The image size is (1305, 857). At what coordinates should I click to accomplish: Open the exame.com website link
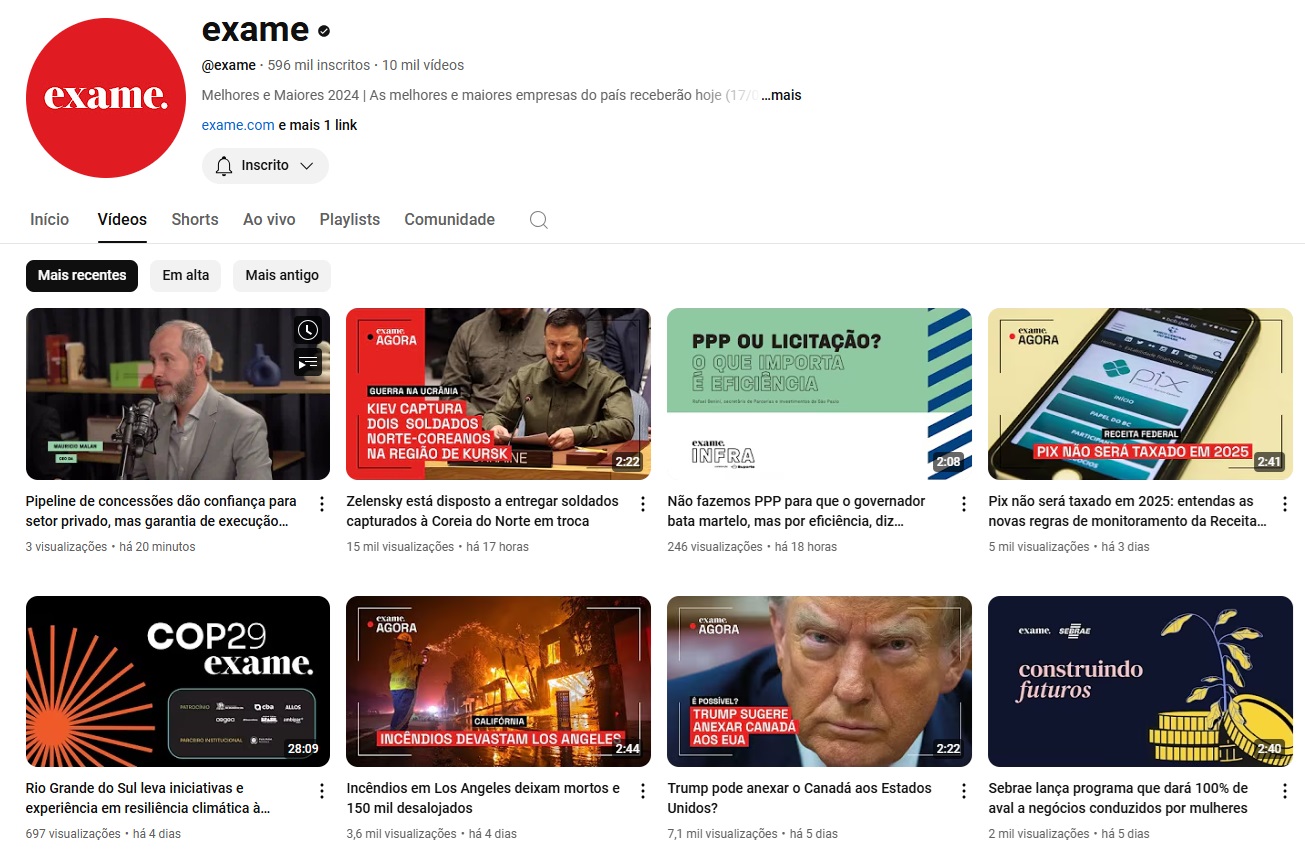(238, 125)
